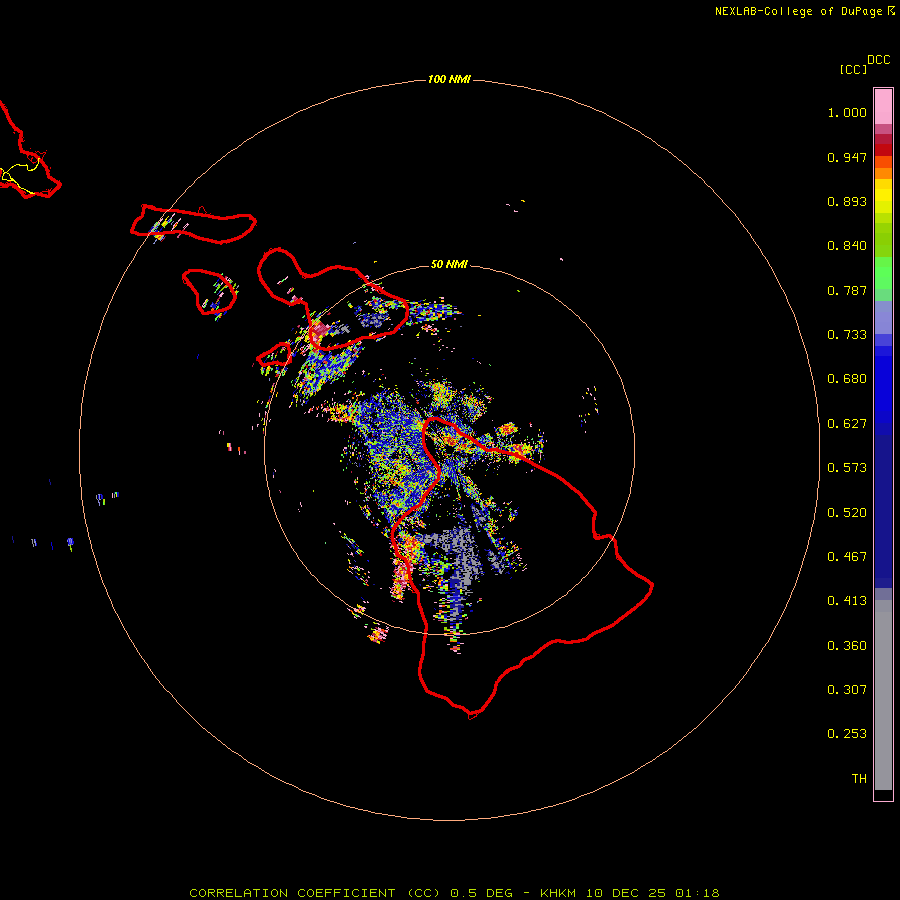The height and width of the screenshot is (900, 900).
Task: Click the 0.360 color scale value
Action: pos(847,646)
